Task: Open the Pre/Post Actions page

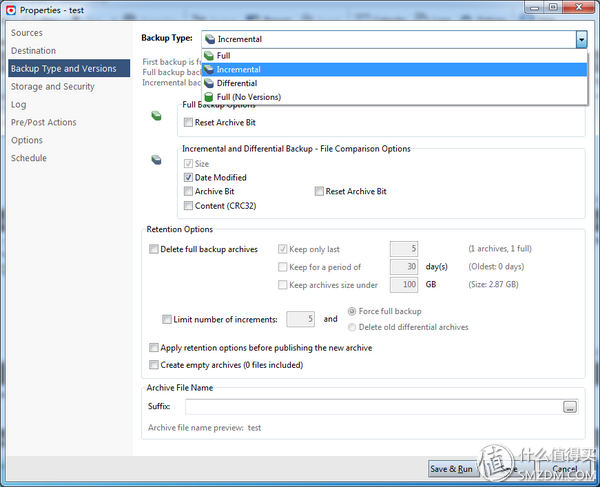Action: (44, 122)
